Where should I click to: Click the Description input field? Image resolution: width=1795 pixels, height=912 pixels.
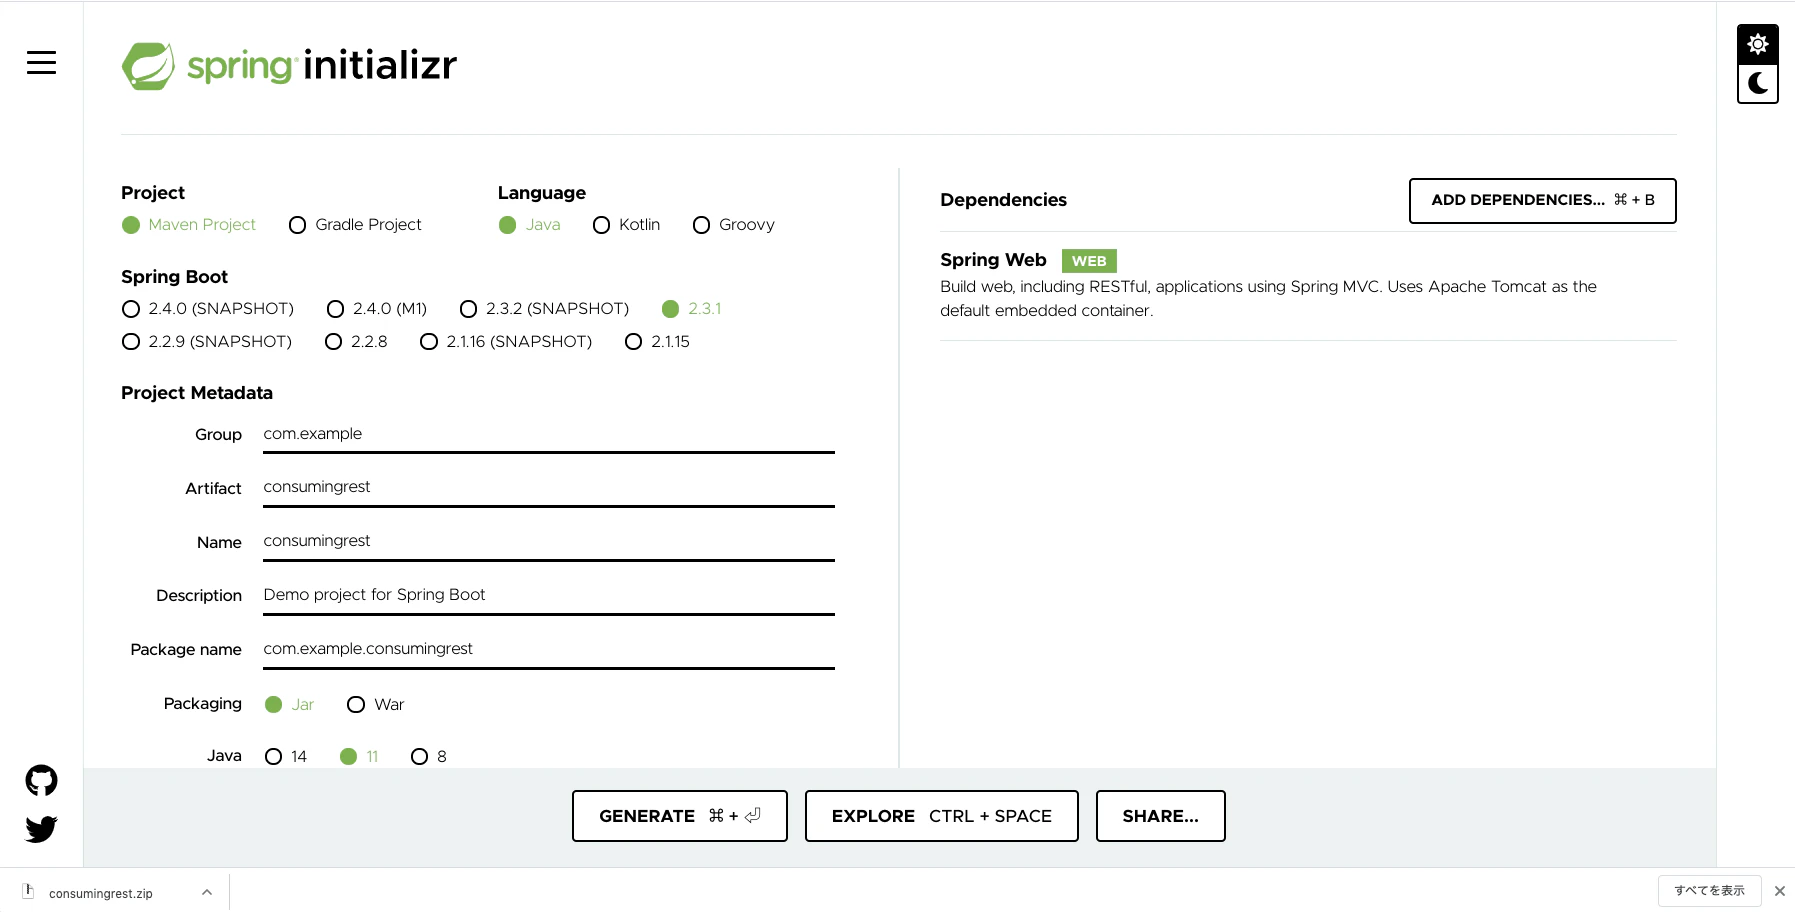(x=549, y=596)
